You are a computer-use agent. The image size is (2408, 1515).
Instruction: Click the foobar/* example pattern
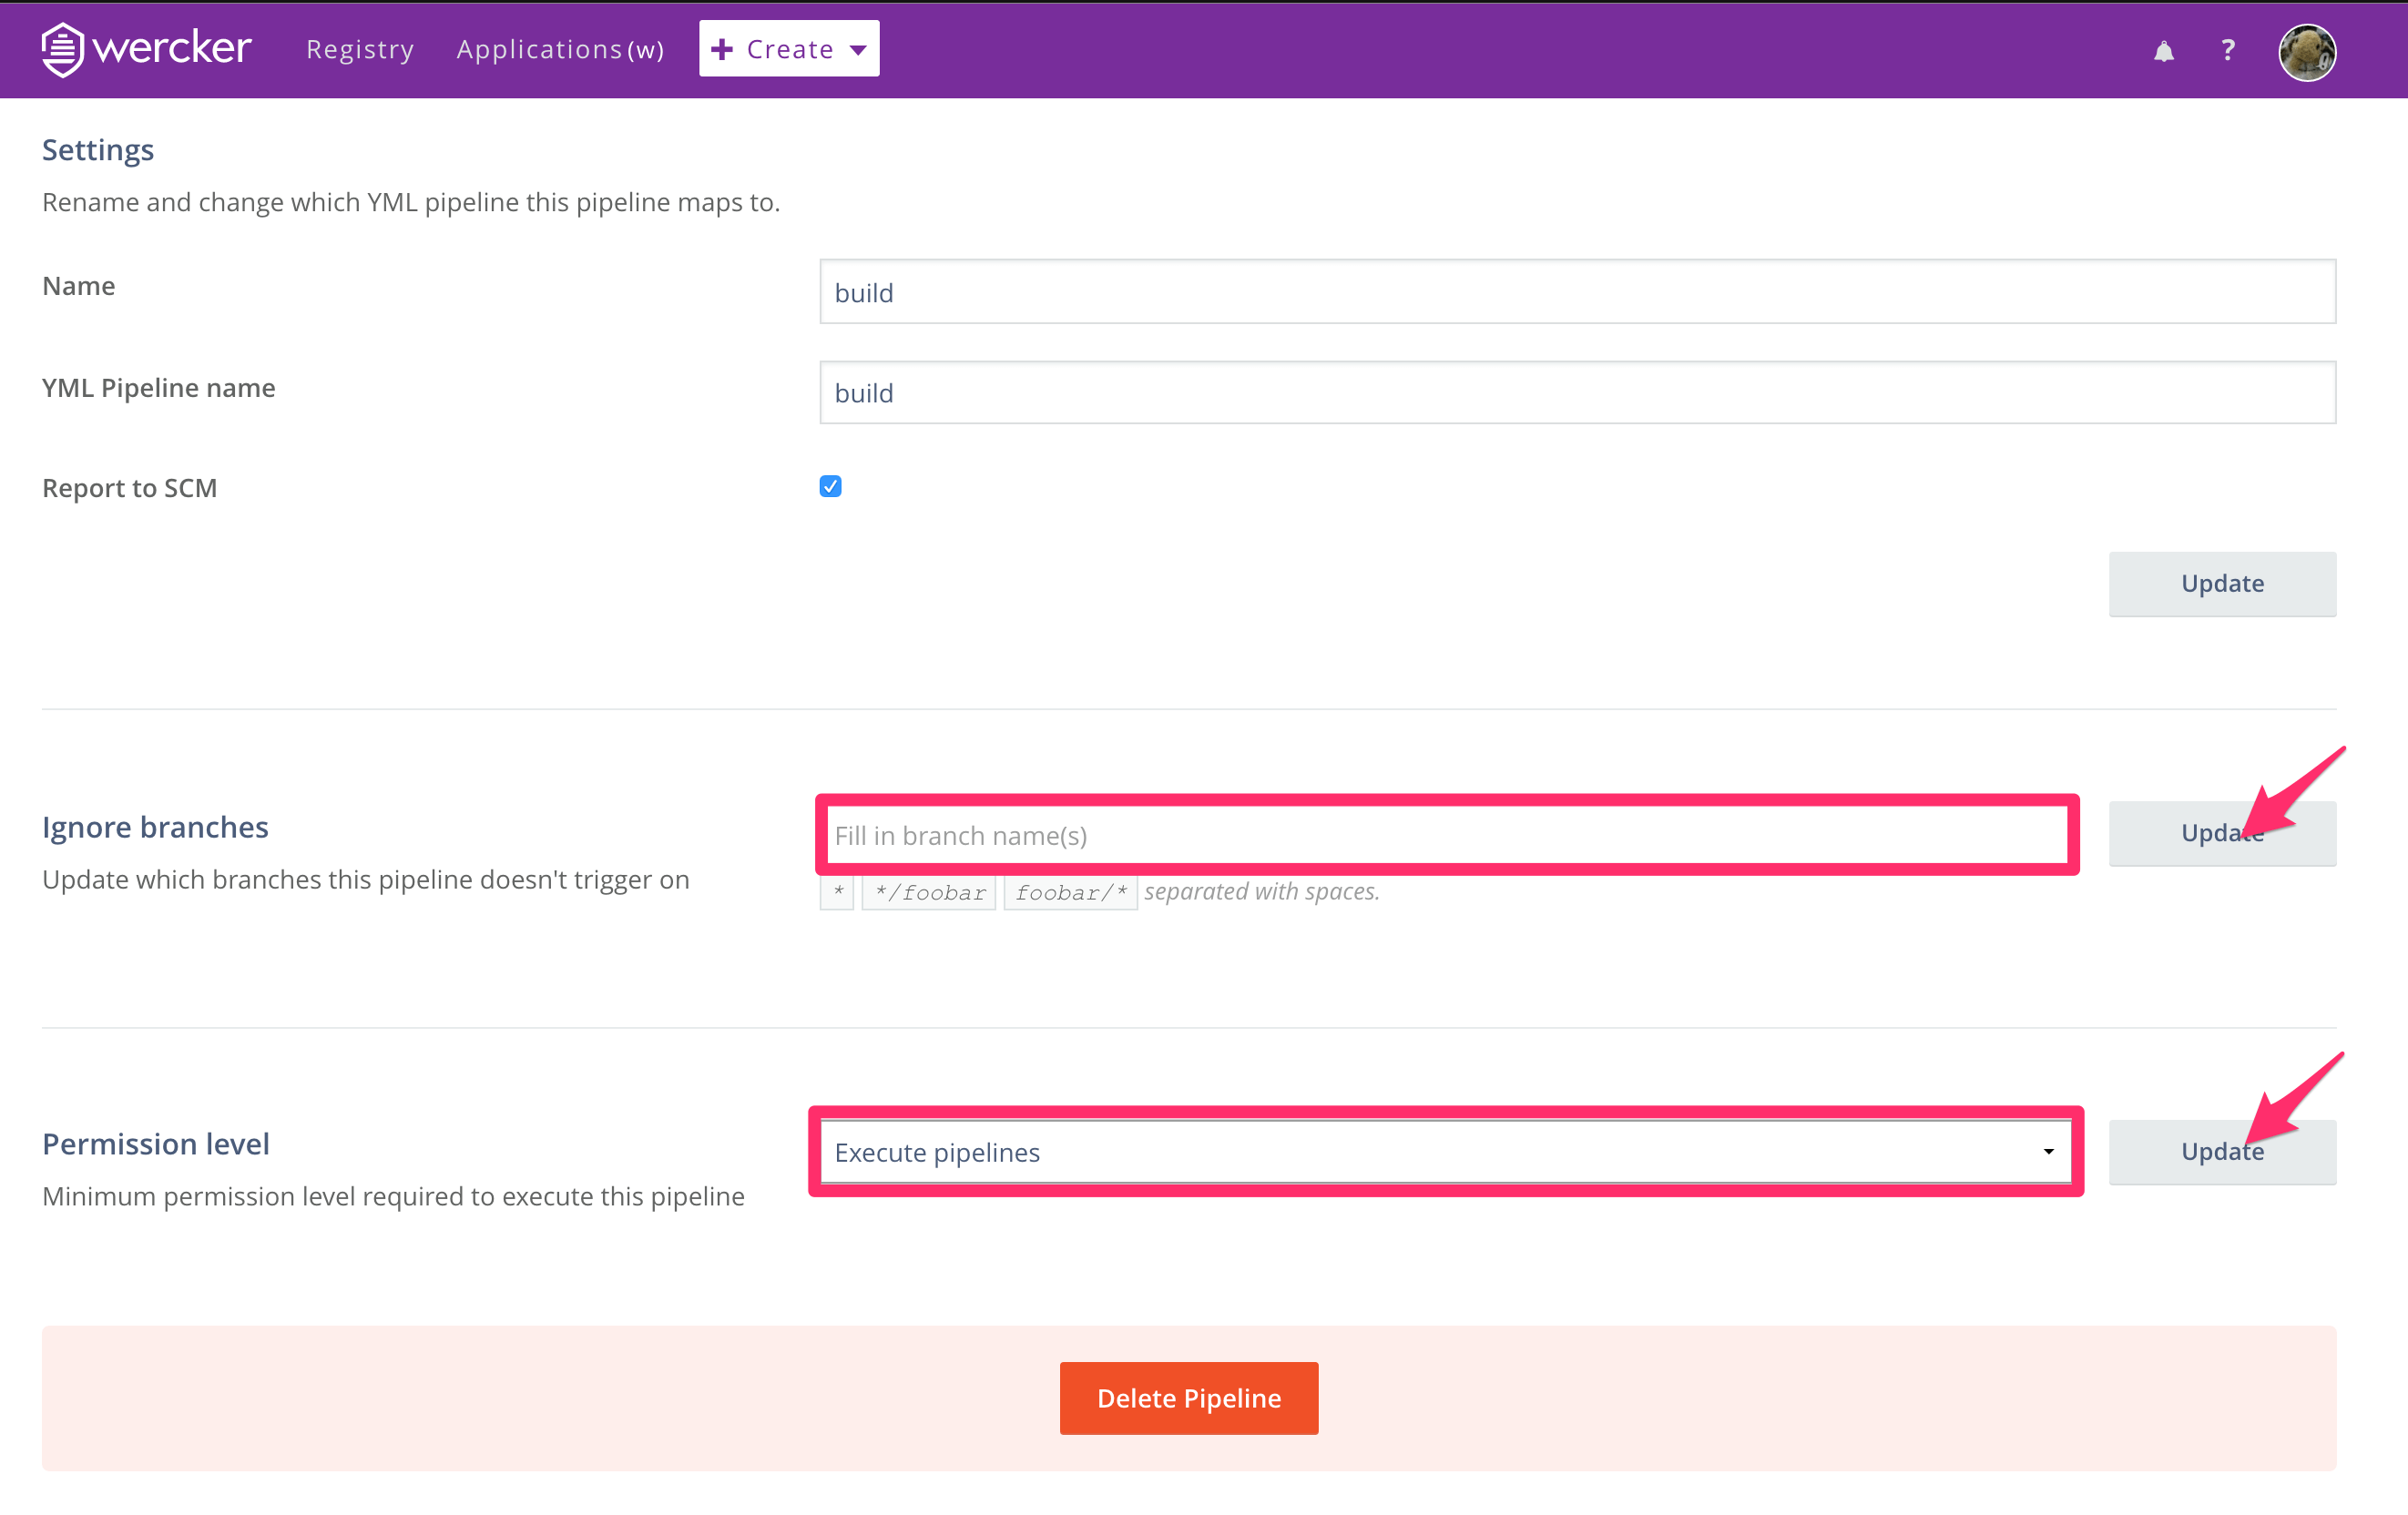pos(1070,892)
